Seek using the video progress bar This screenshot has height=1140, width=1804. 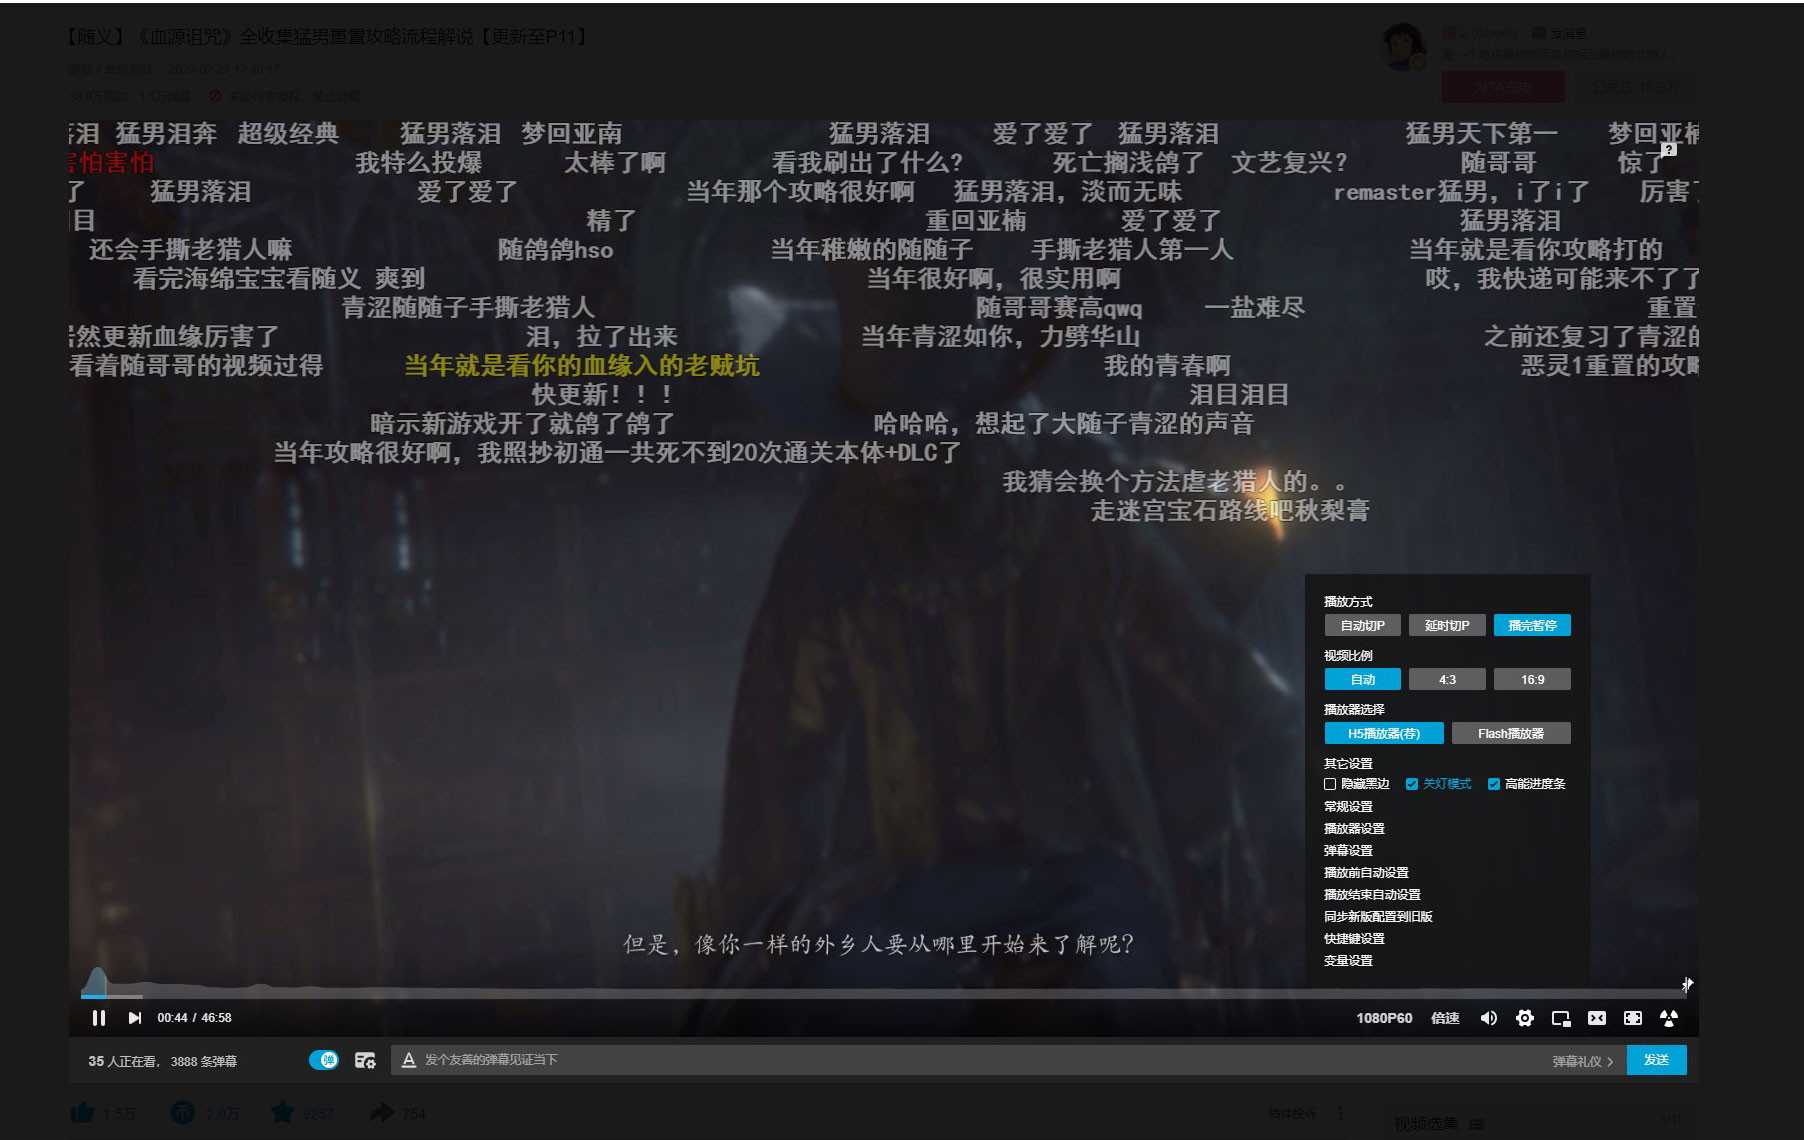[884, 995]
